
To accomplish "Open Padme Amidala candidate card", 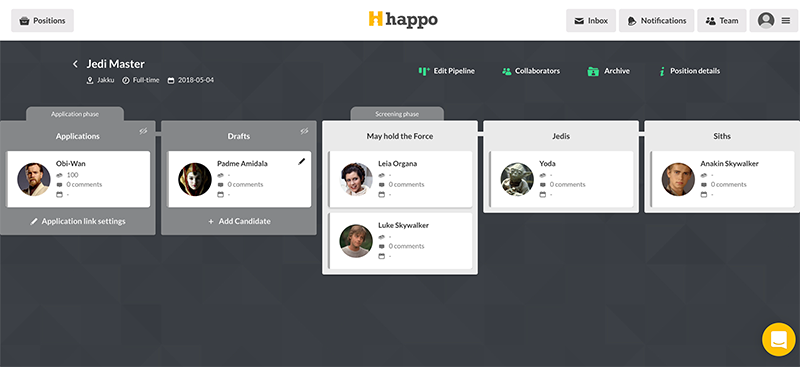I will [239, 179].
